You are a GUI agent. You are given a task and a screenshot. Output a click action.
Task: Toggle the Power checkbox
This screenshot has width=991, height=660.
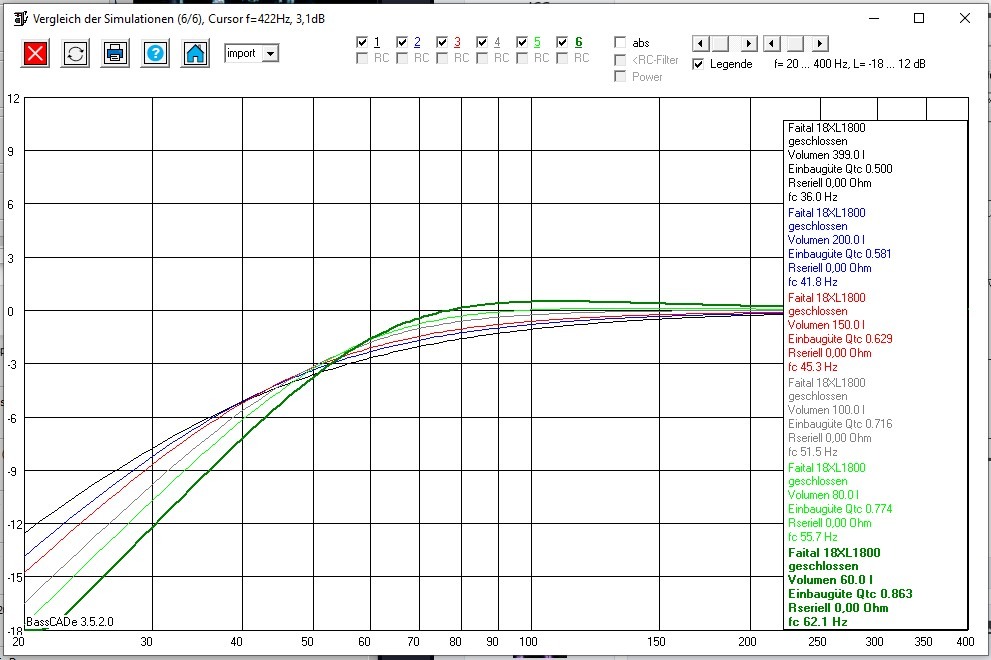coord(620,76)
